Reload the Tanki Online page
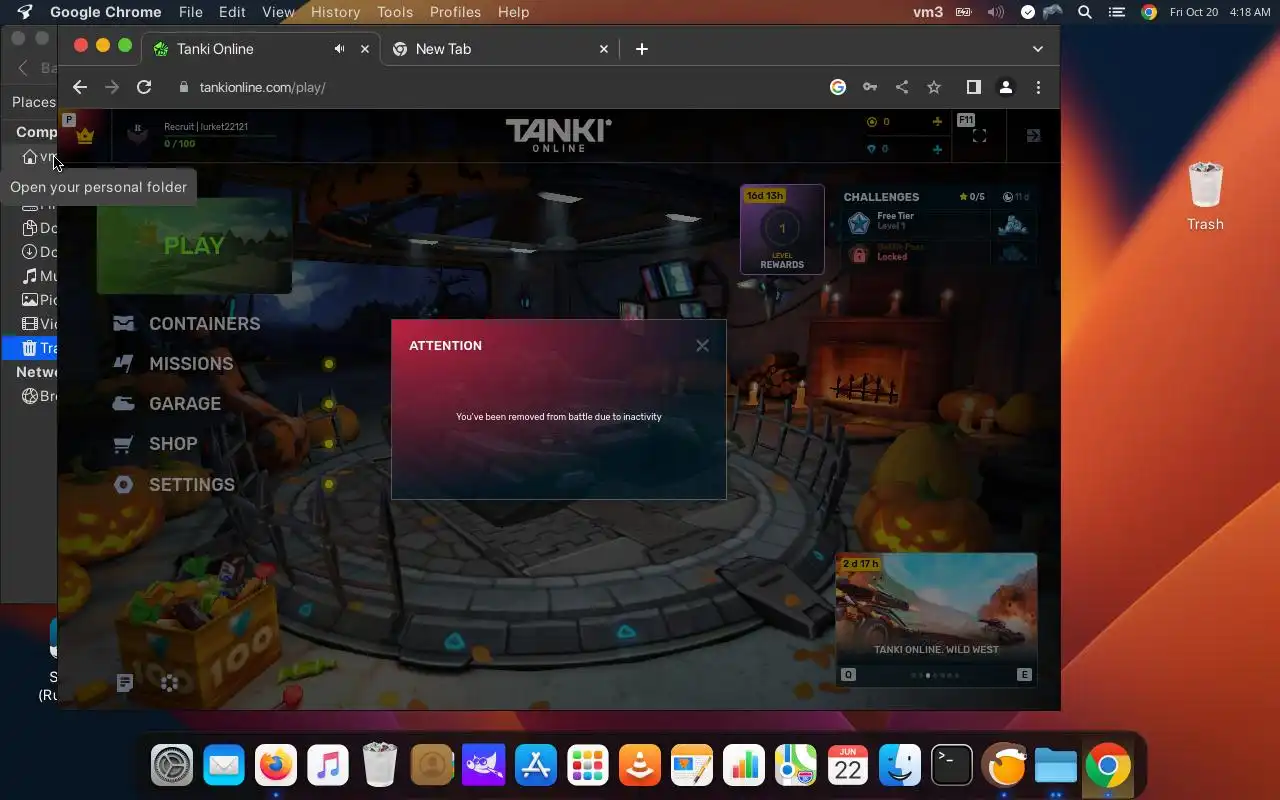Viewport: 1280px width, 800px height. [144, 87]
